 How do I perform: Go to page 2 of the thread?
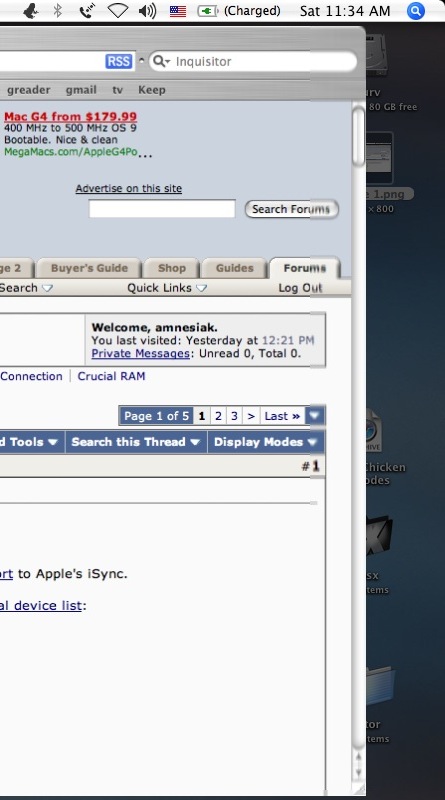tap(218, 416)
